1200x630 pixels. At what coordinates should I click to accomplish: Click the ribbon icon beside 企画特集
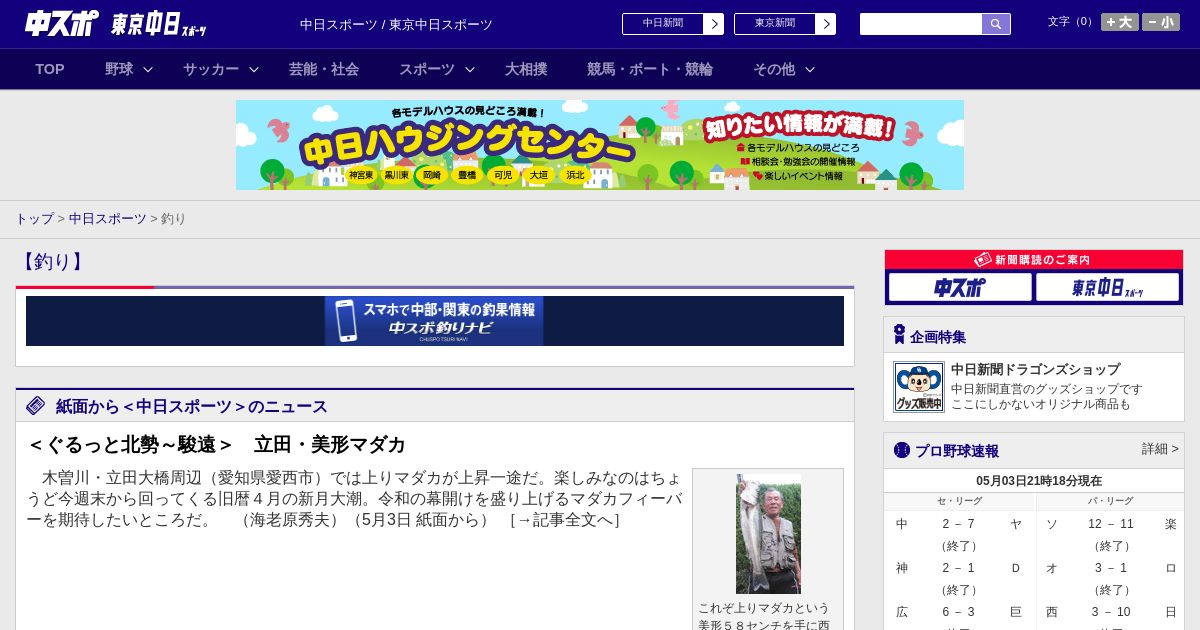pos(899,335)
